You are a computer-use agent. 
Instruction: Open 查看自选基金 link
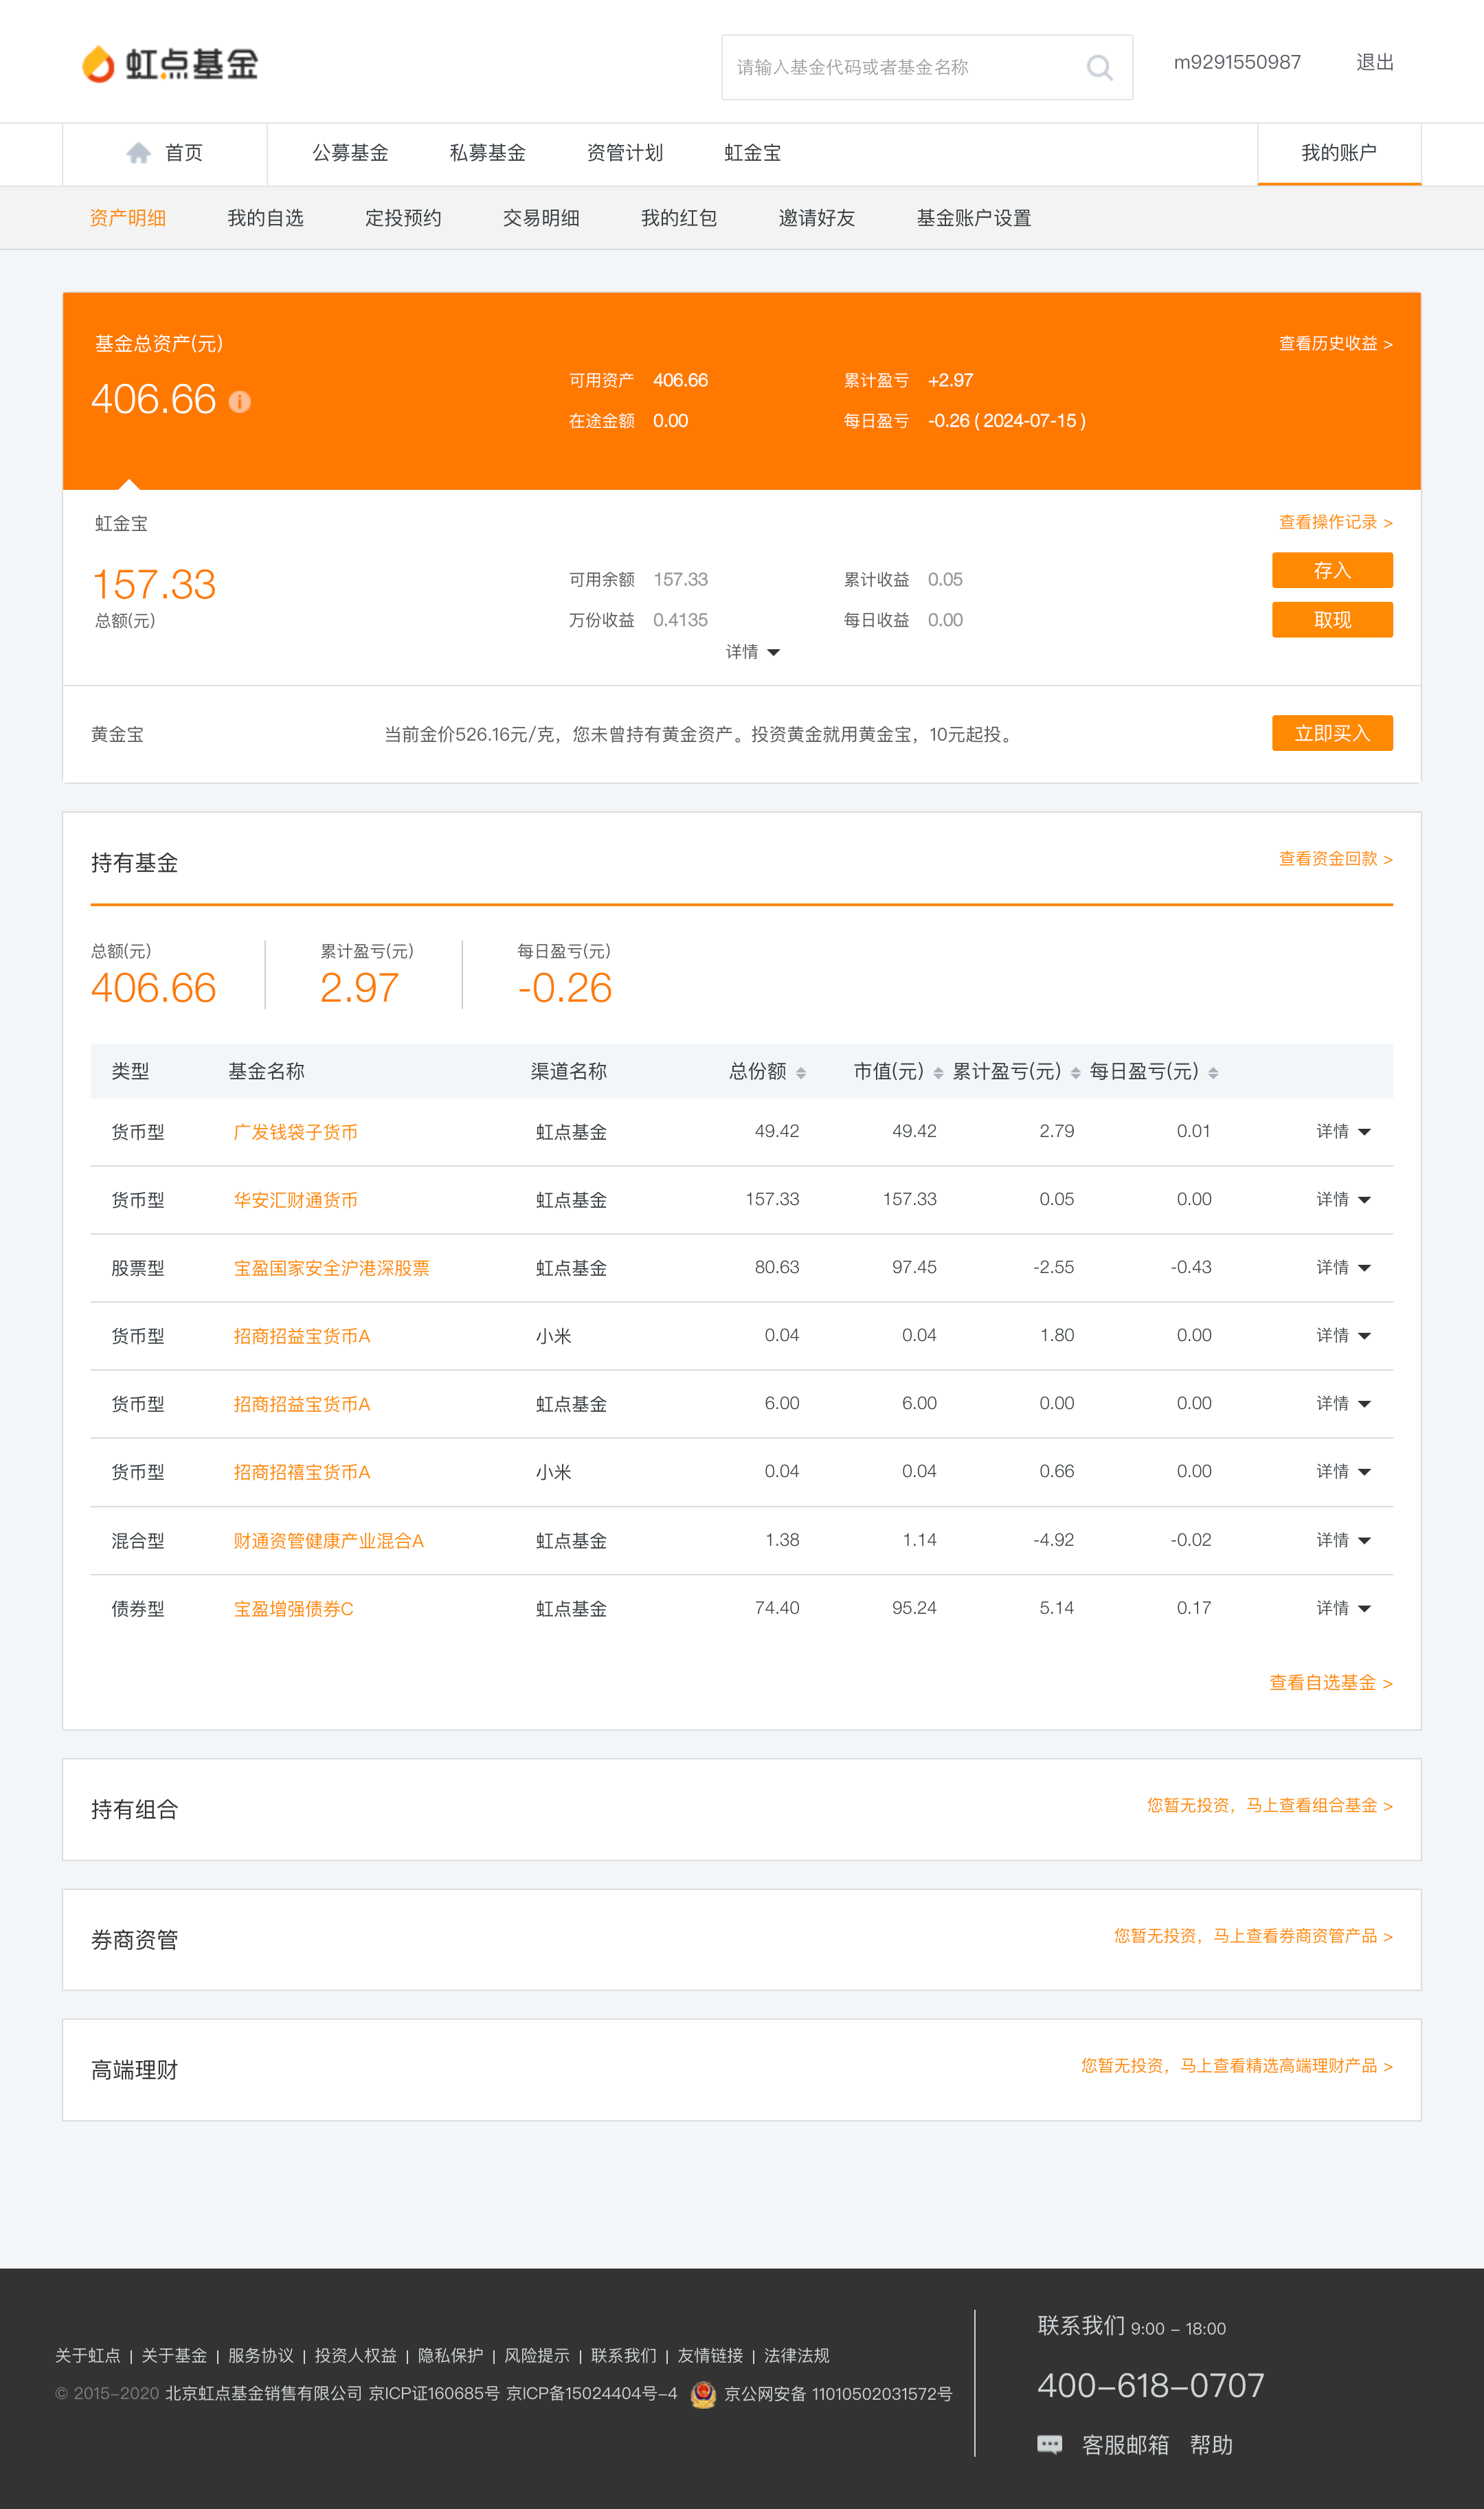1330,1683
